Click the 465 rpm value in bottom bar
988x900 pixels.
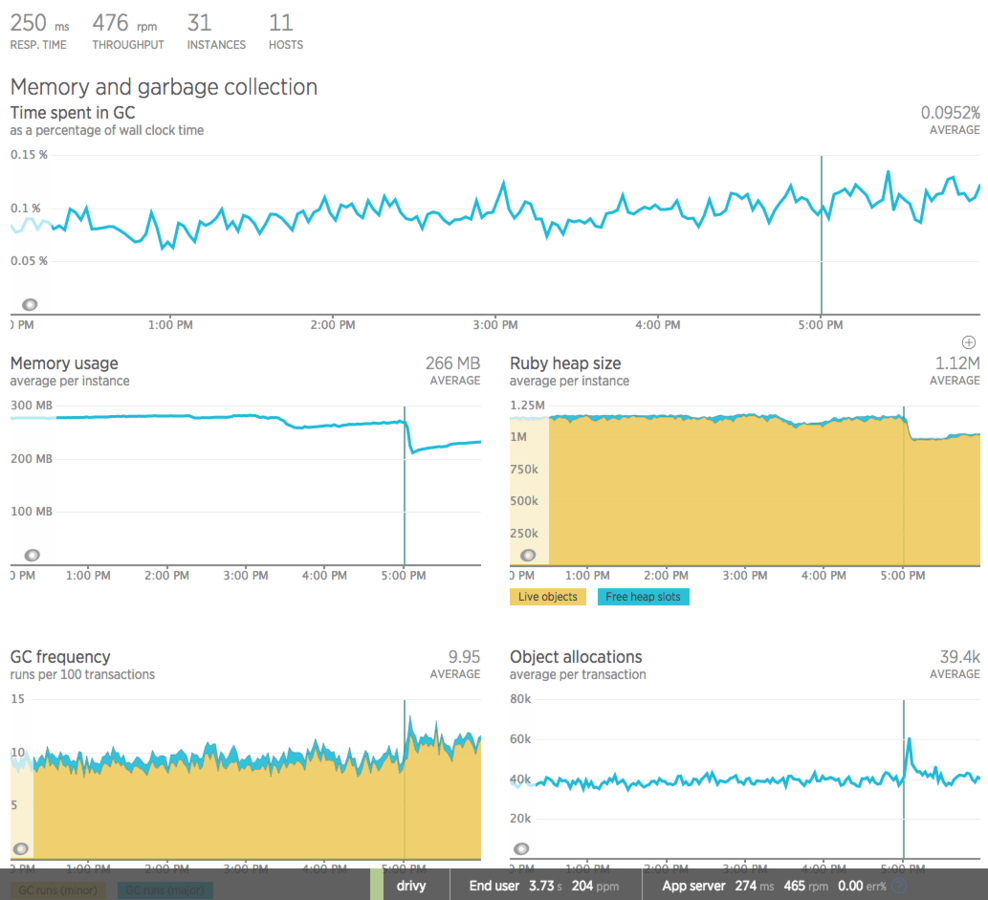[x=806, y=886]
